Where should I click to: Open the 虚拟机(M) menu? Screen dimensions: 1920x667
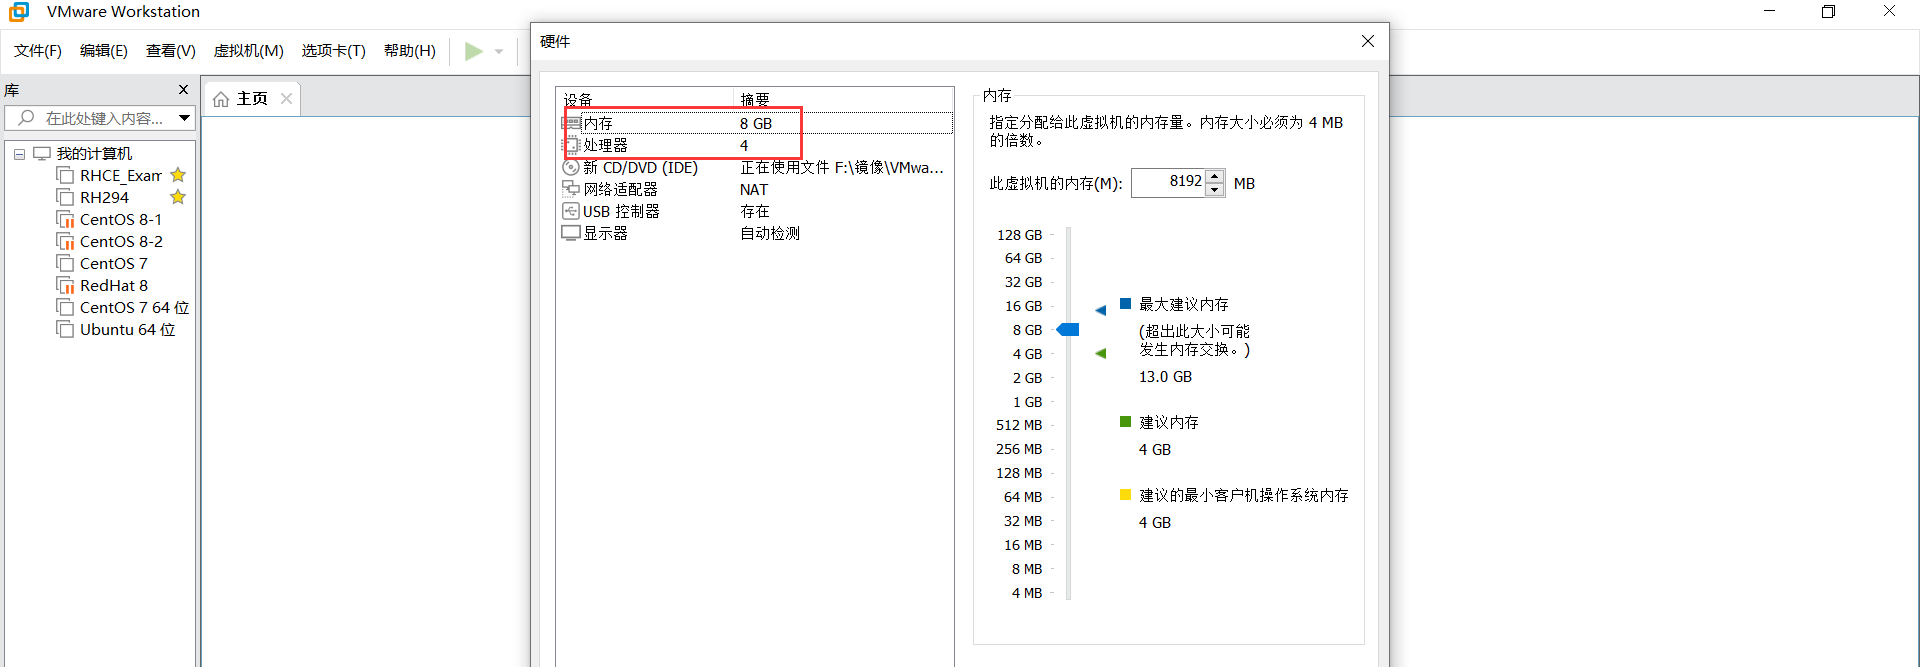tap(249, 51)
